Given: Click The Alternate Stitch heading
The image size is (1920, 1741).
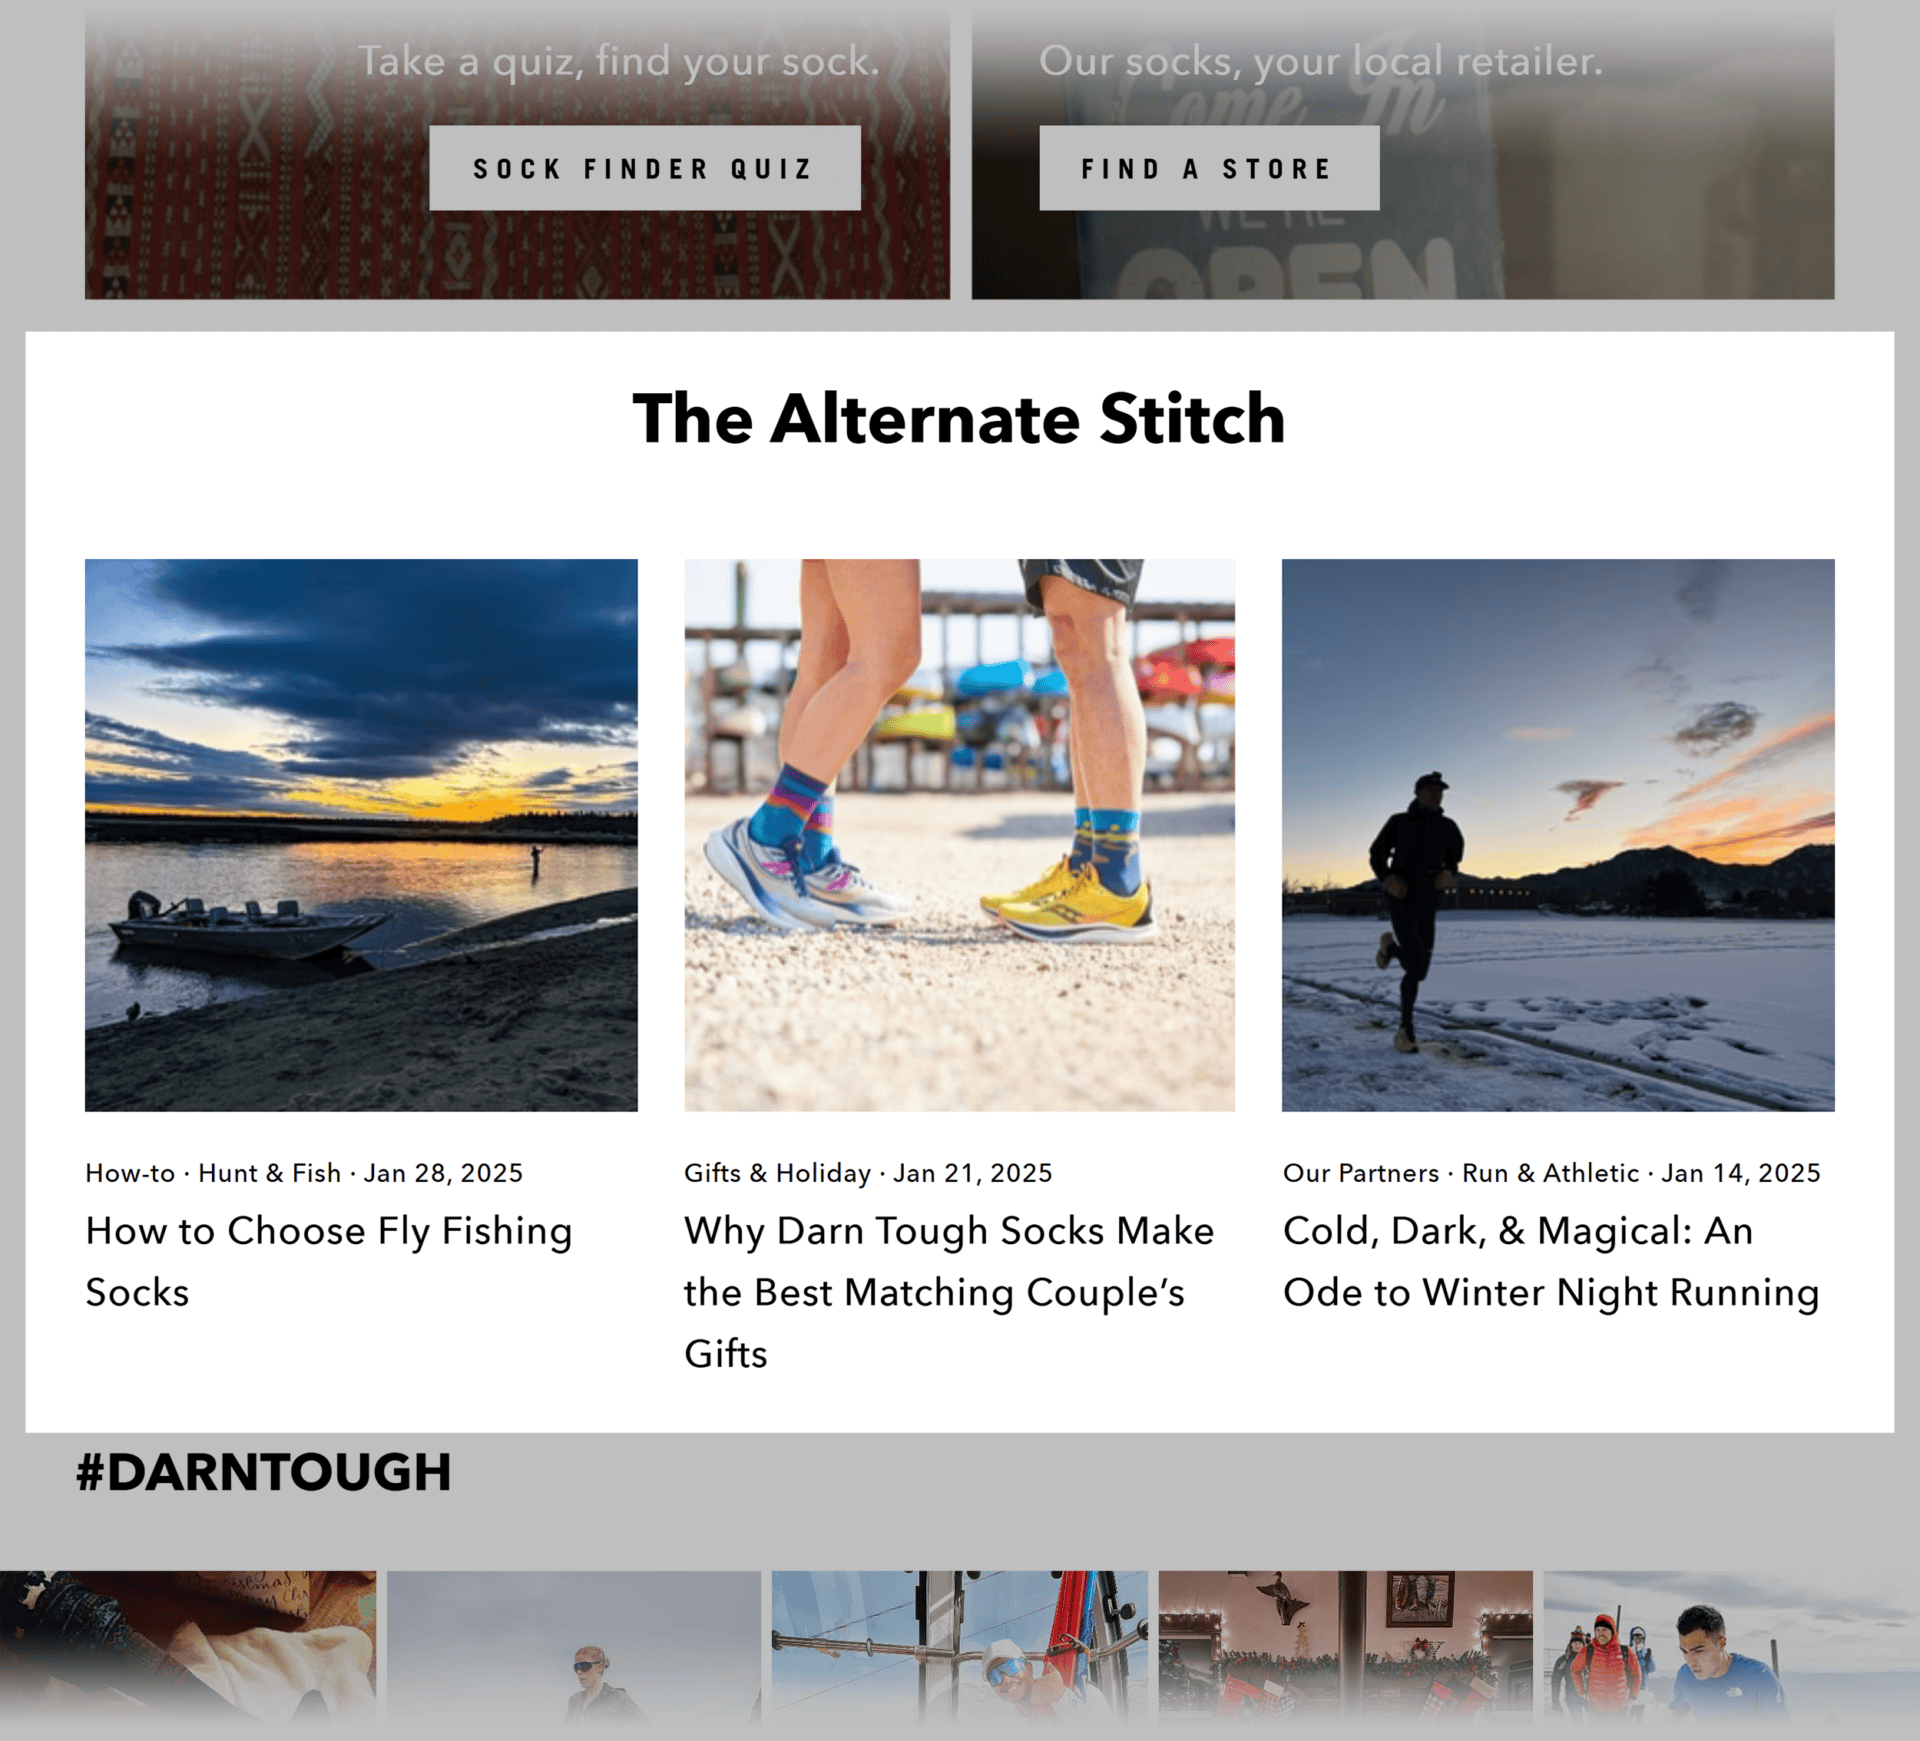Looking at the screenshot, I should pos(959,418).
